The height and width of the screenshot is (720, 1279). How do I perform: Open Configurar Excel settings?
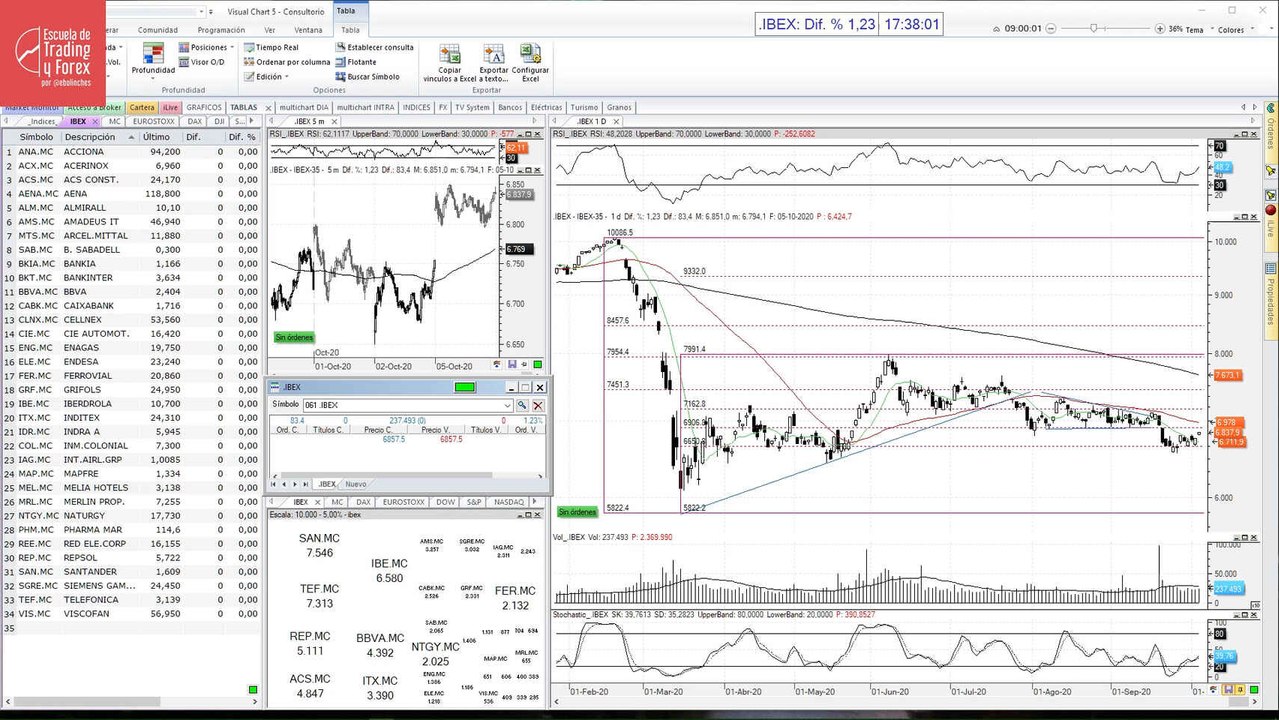point(530,62)
